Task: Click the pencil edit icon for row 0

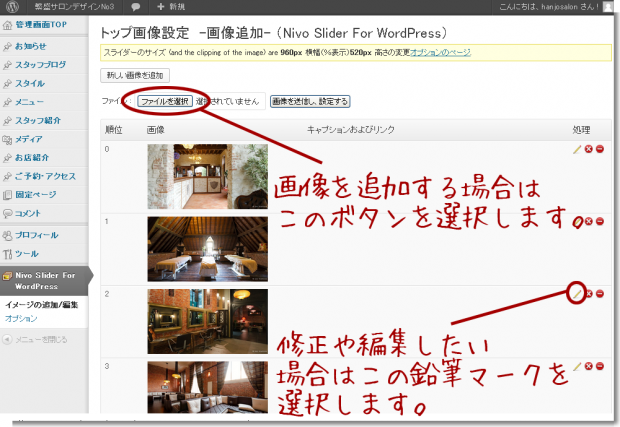Action: [x=577, y=149]
